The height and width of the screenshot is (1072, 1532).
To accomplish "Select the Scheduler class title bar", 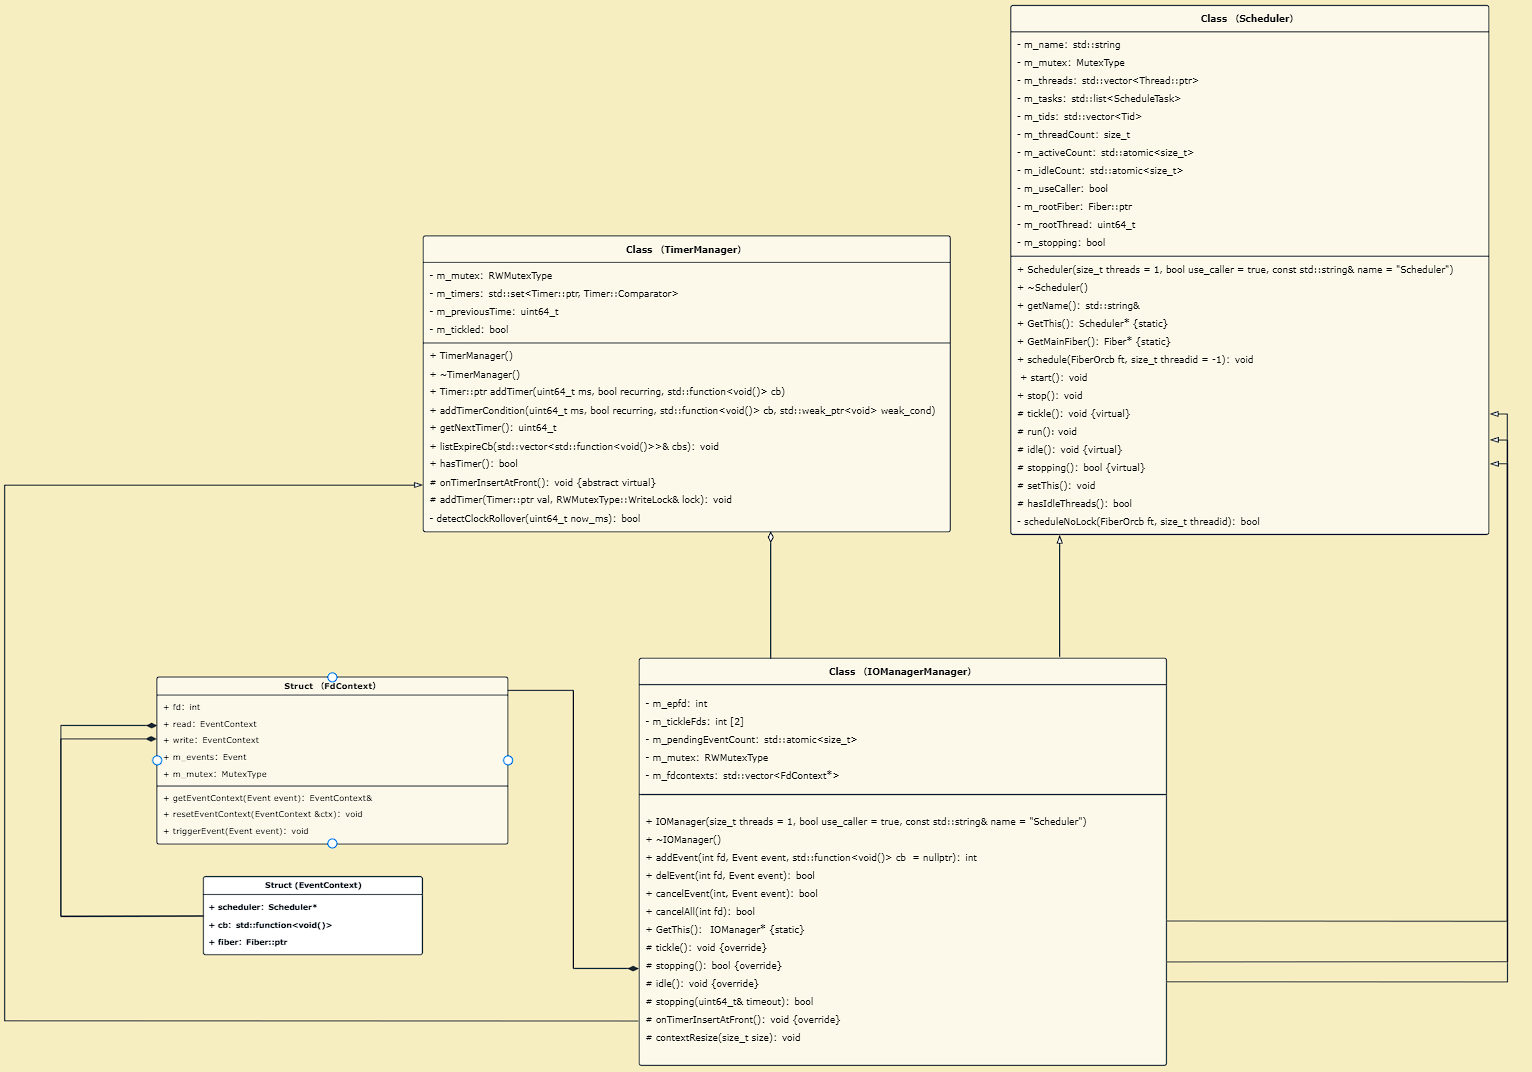I will pos(1248,19).
